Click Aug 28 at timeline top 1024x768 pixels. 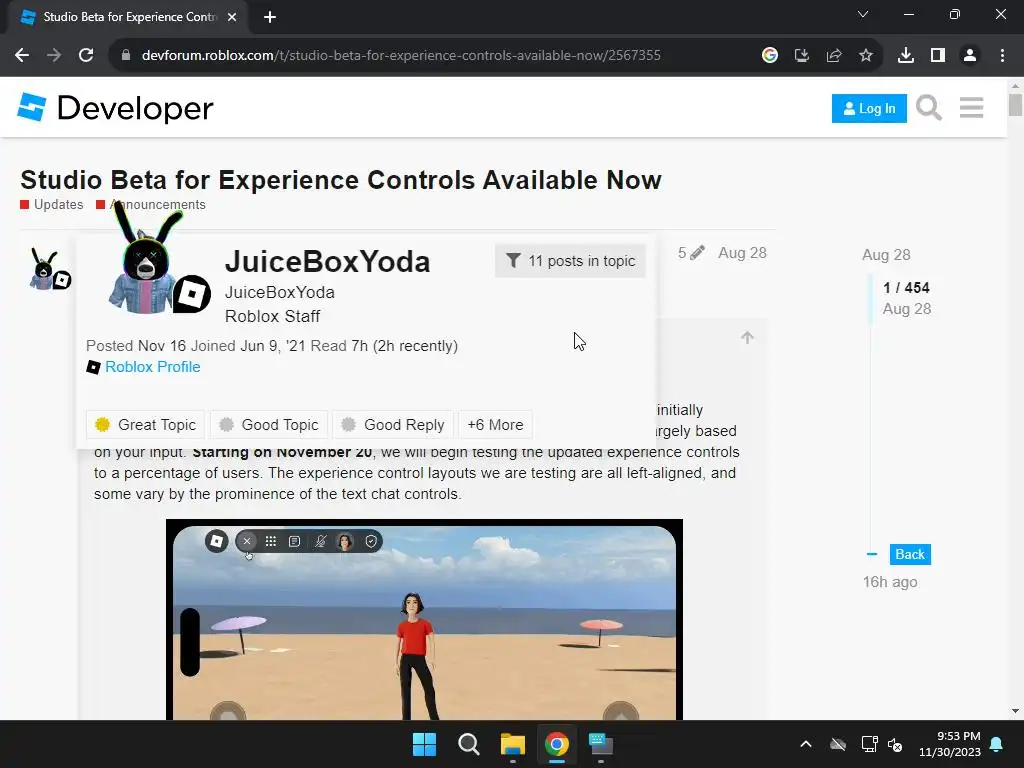point(886,255)
